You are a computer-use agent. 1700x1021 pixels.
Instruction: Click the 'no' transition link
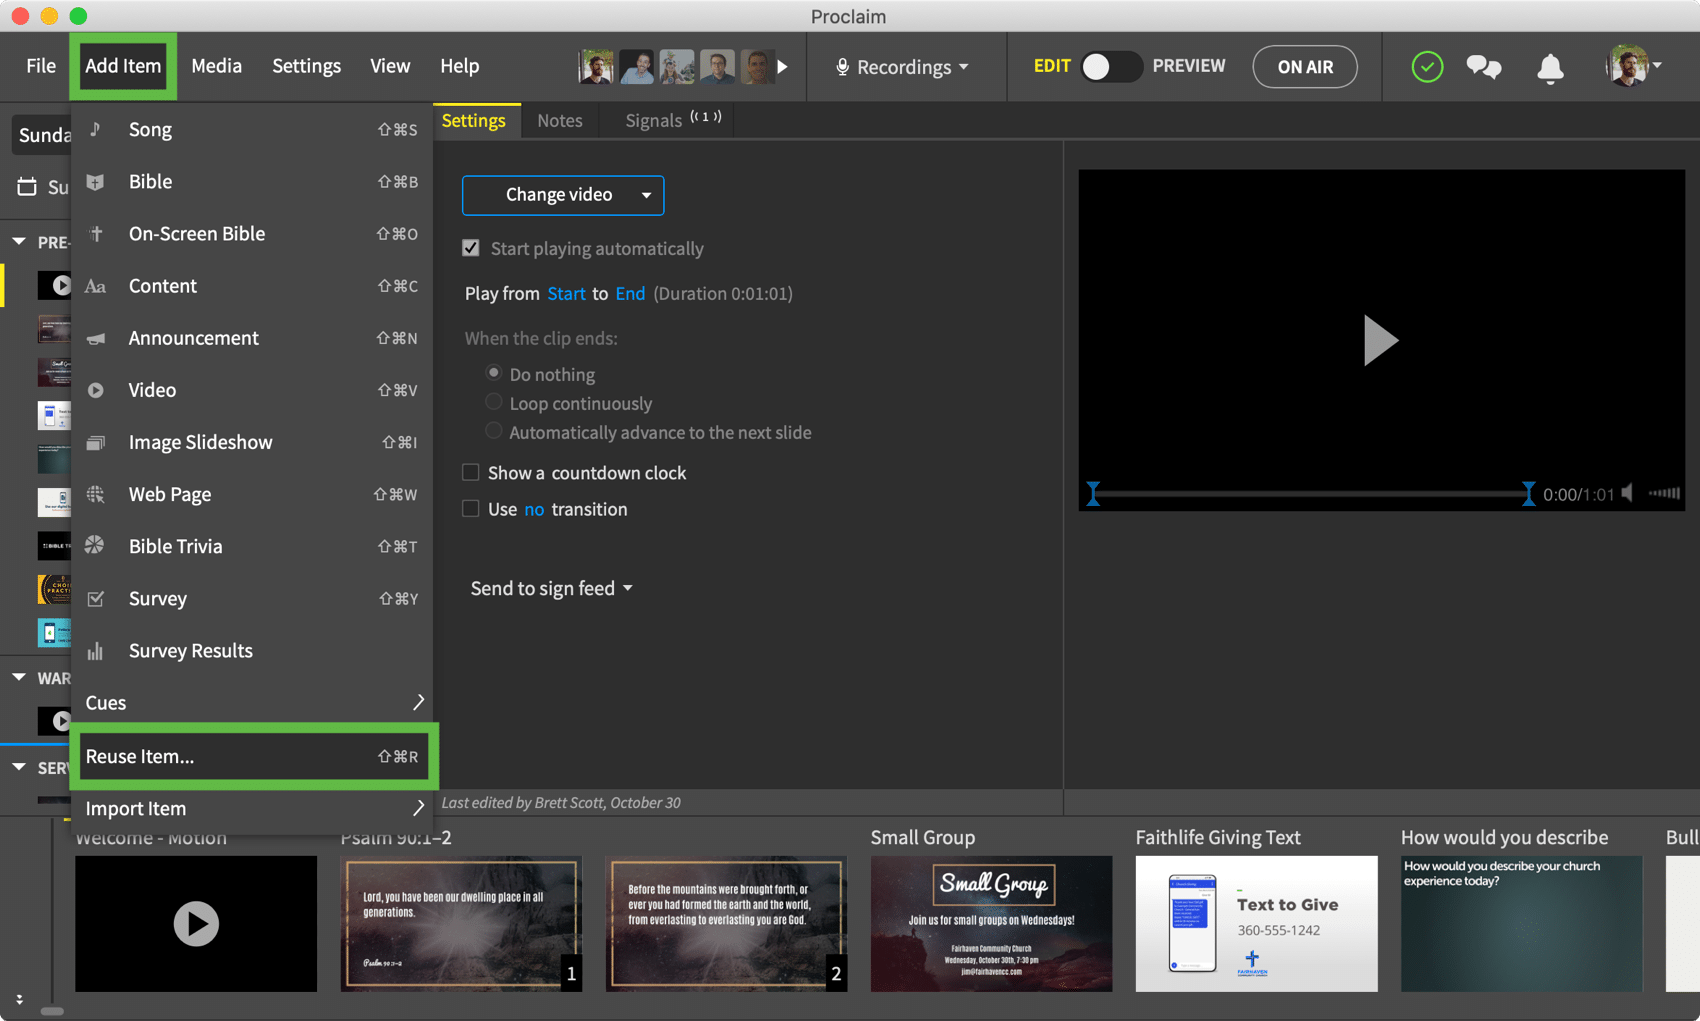[534, 509]
